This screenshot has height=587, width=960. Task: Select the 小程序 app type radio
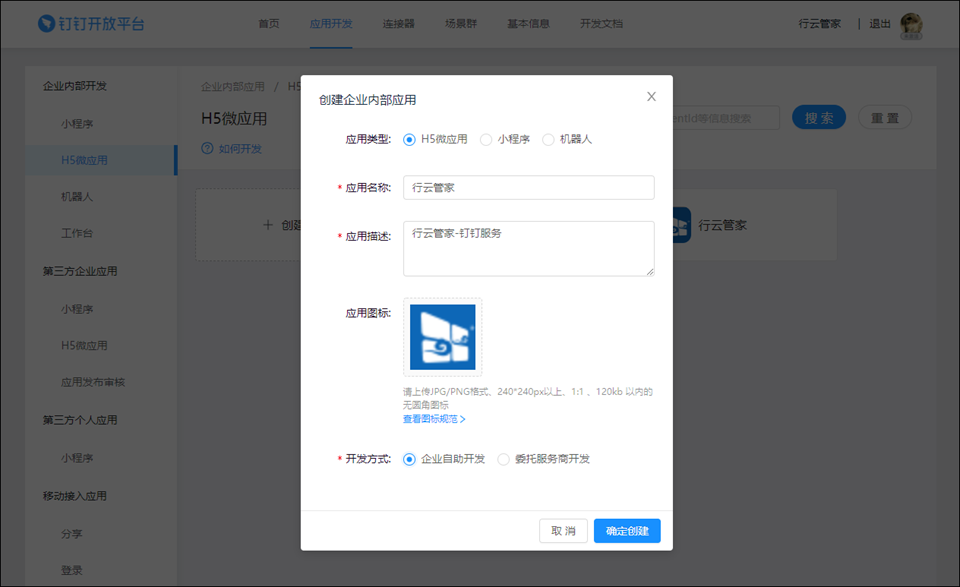pyautogui.click(x=486, y=140)
